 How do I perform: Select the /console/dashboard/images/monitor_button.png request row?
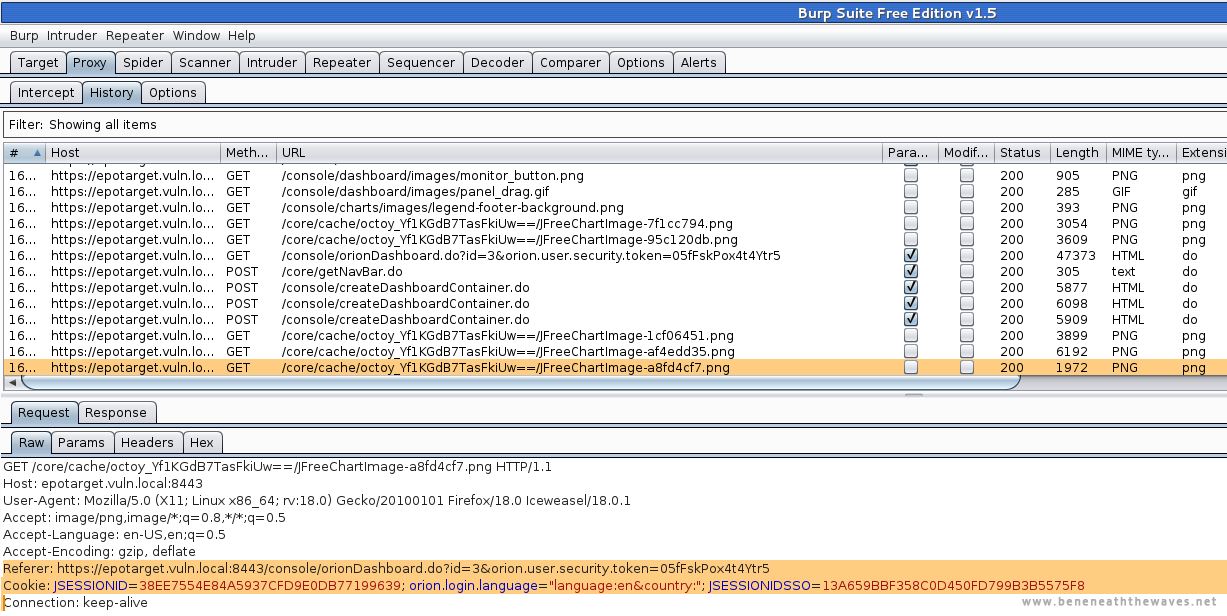(613, 175)
